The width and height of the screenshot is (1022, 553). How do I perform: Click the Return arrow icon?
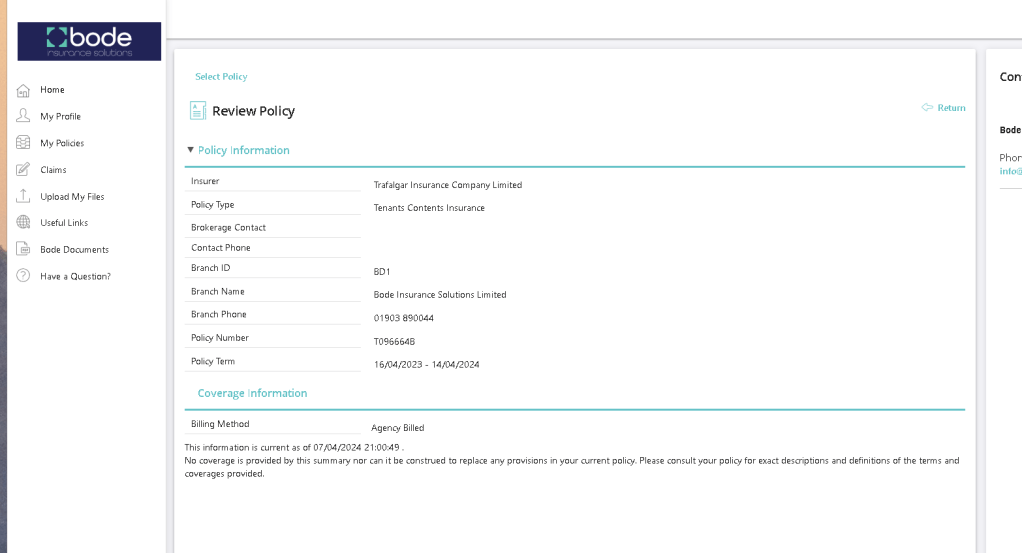click(x=927, y=108)
